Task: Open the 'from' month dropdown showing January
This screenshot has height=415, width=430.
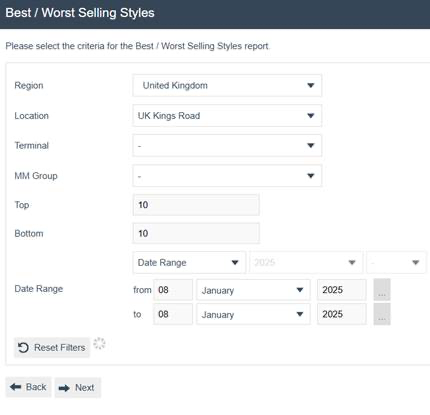Action: click(253, 290)
